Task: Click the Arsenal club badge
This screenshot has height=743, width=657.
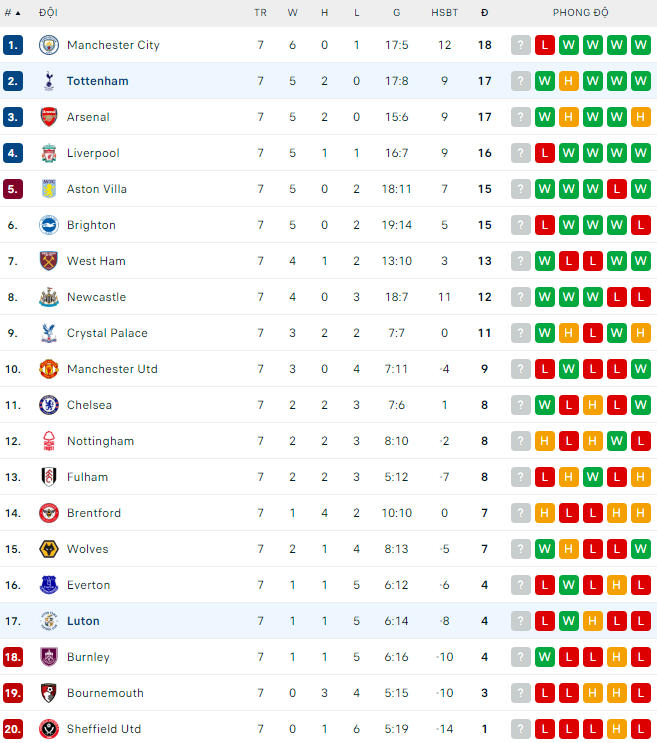Action: (x=49, y=117)
